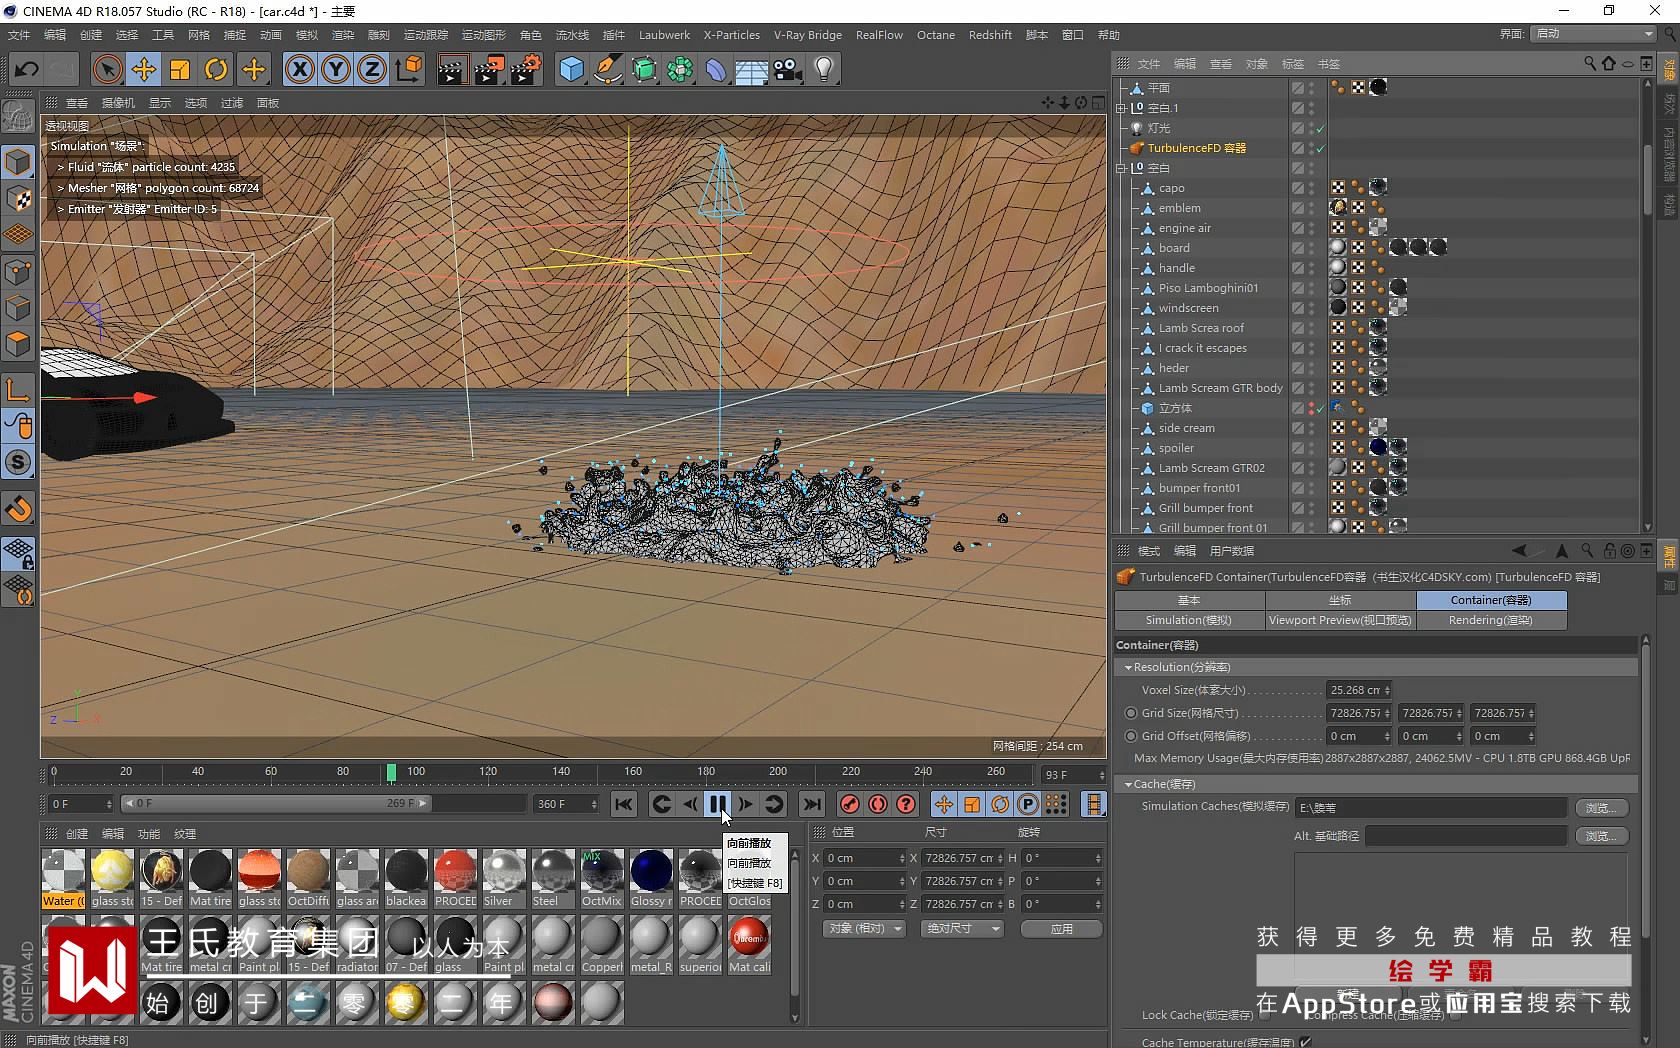Switch to the Simulation tab
Screen dimensions: 1680x1048
tap(1189, 620)
